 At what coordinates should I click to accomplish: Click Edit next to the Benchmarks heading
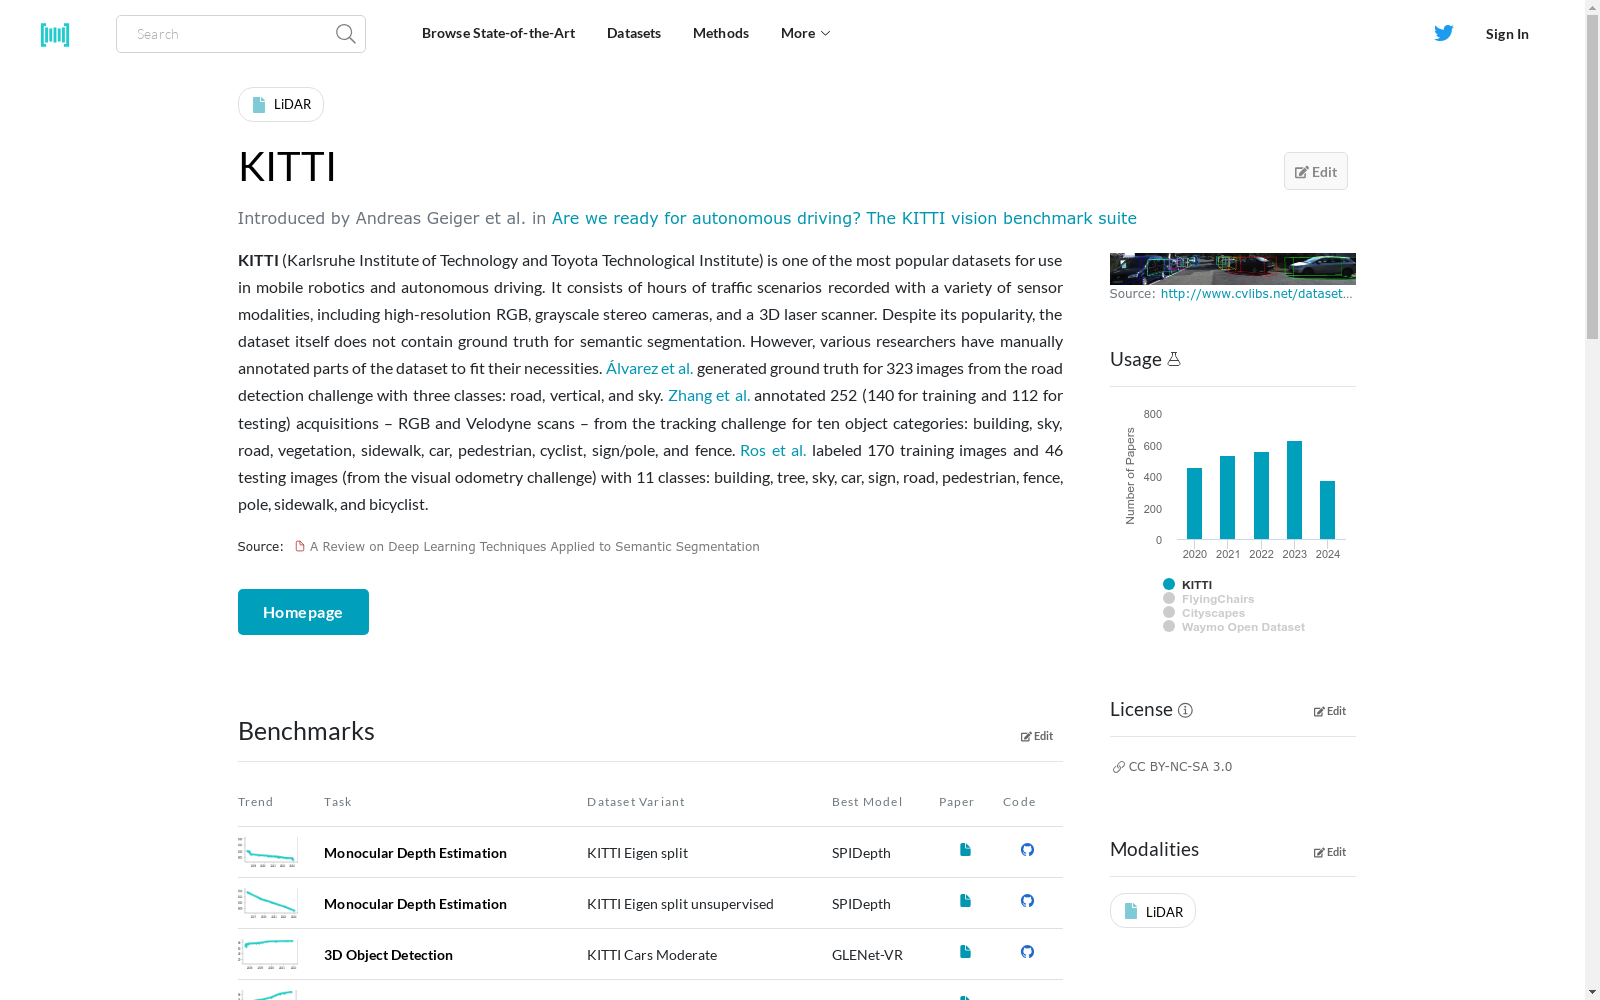[1037, 736]
